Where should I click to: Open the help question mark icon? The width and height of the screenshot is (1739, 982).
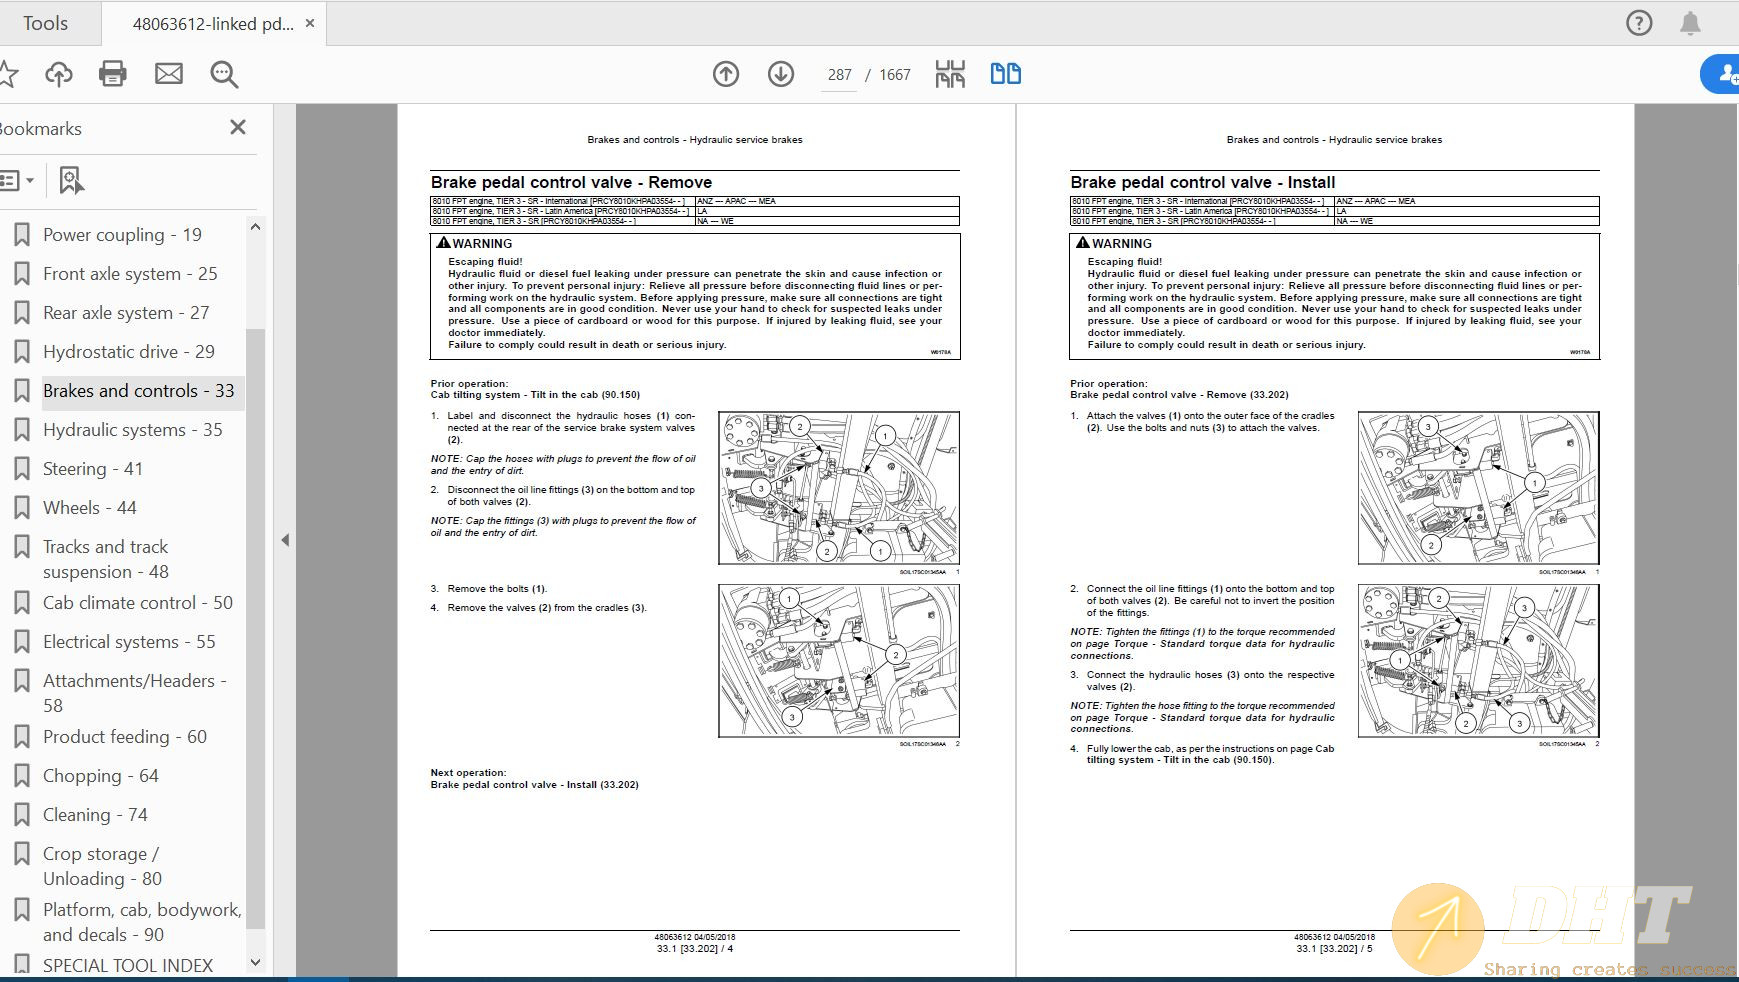[x=1639, y=23]
